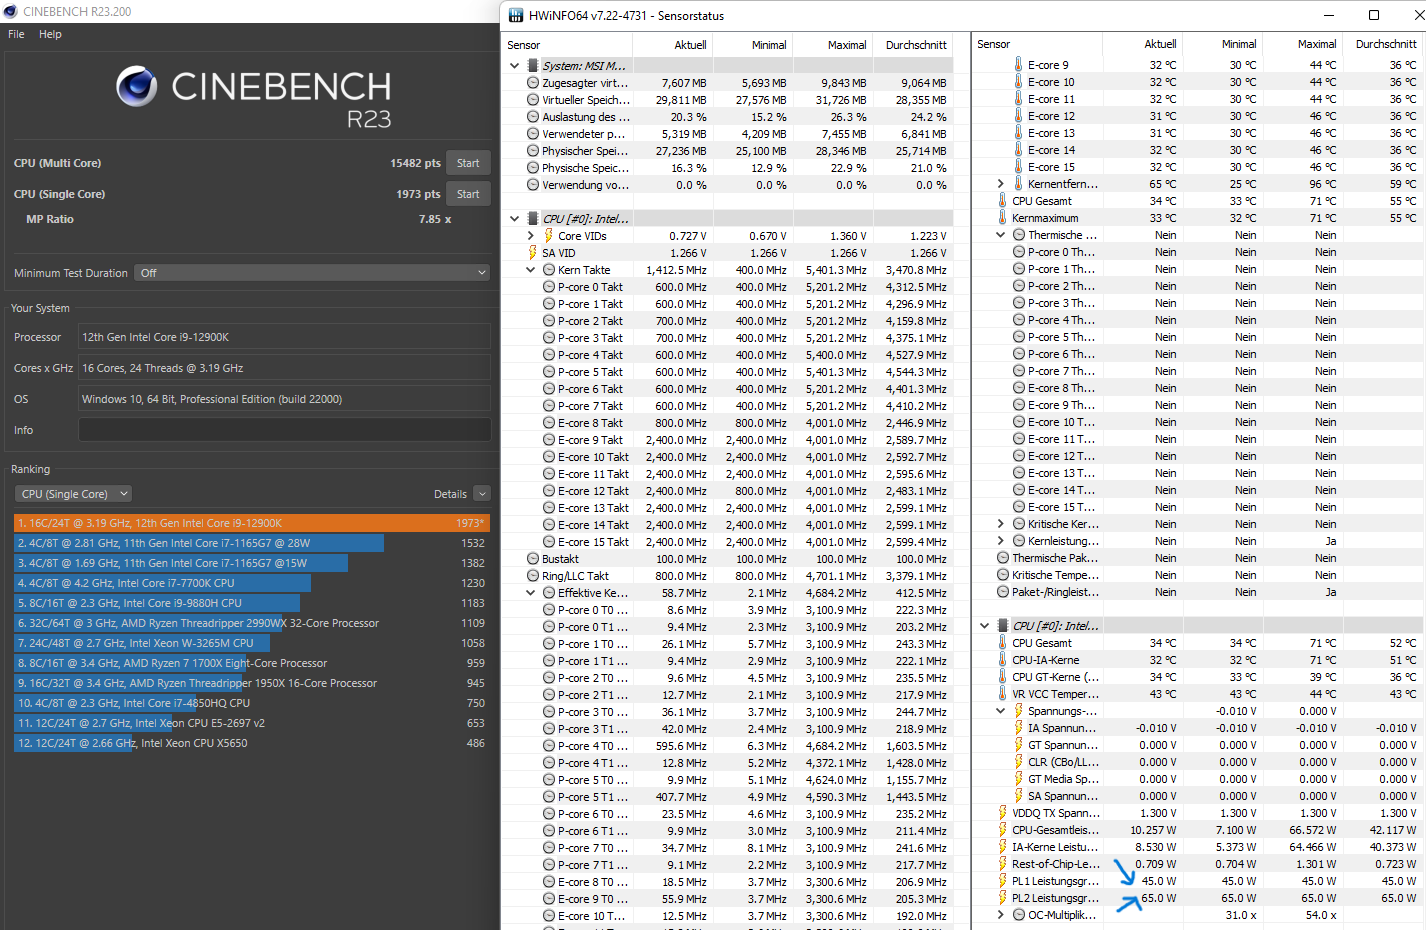The width and height of the screenshot is (1426, 930).
Task: Click the Kernmaximum thermometer icon
Action: (1003, 218)
